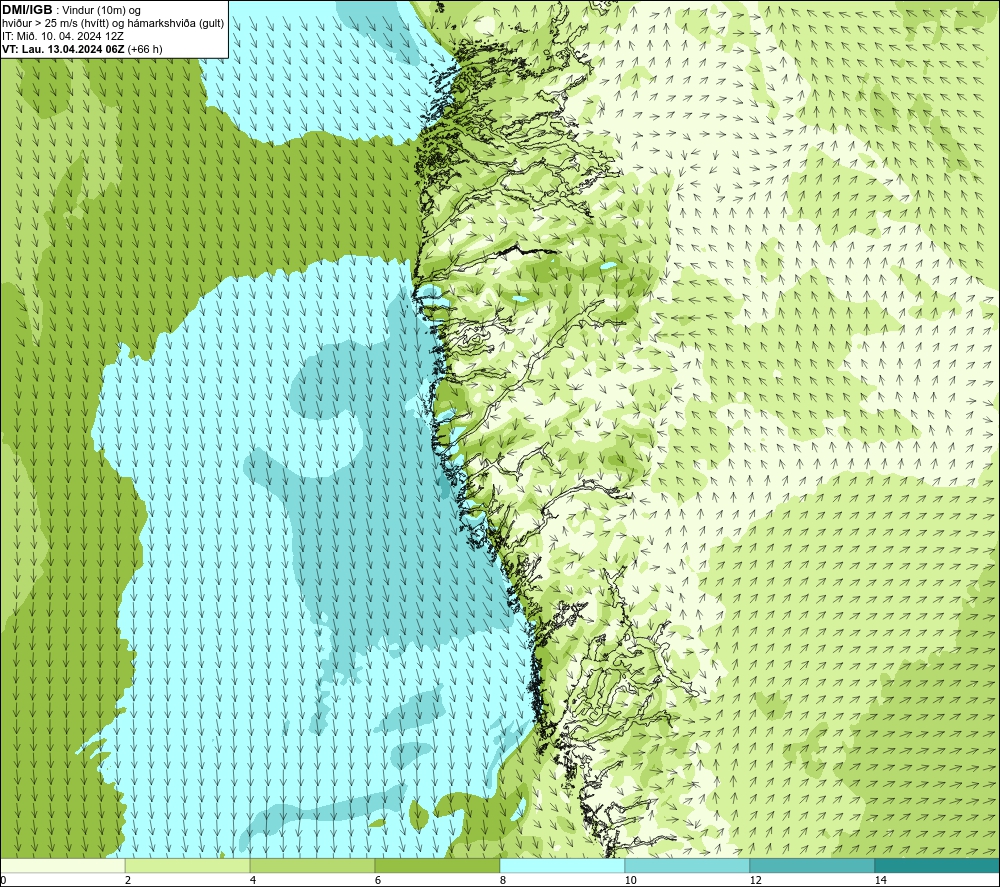Click the 'DMI/IGB : Vindur (10m) og' title line
The width and height of the screenshot is (1000, 887).
pos(71,10)
